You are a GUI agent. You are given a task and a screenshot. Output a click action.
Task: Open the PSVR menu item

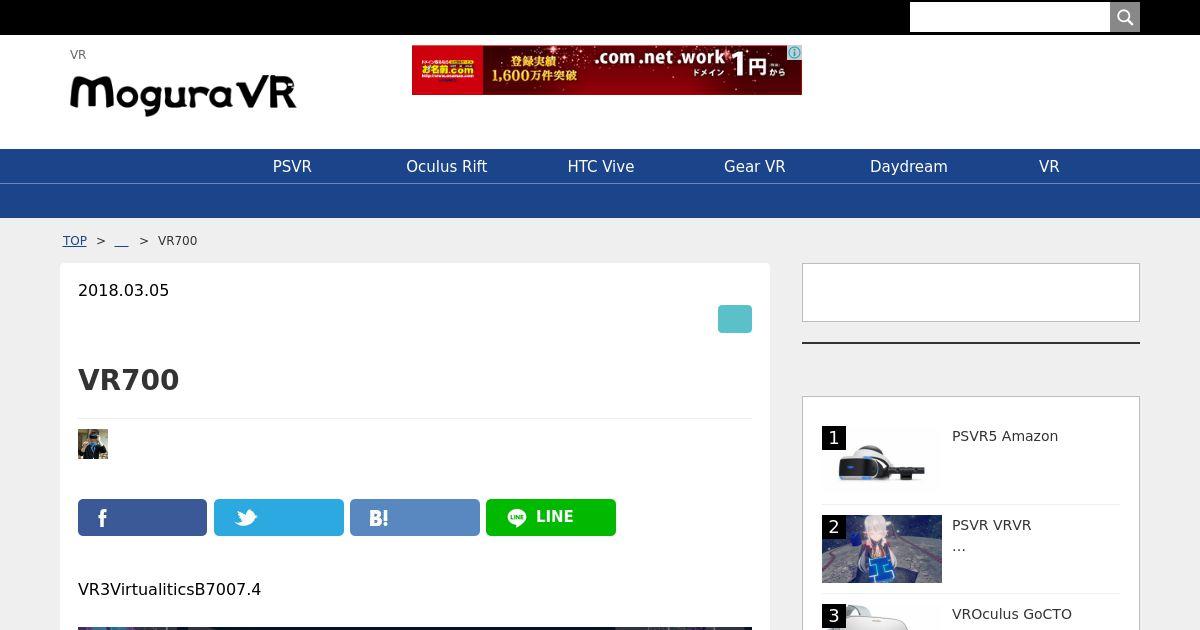[292, 167]
